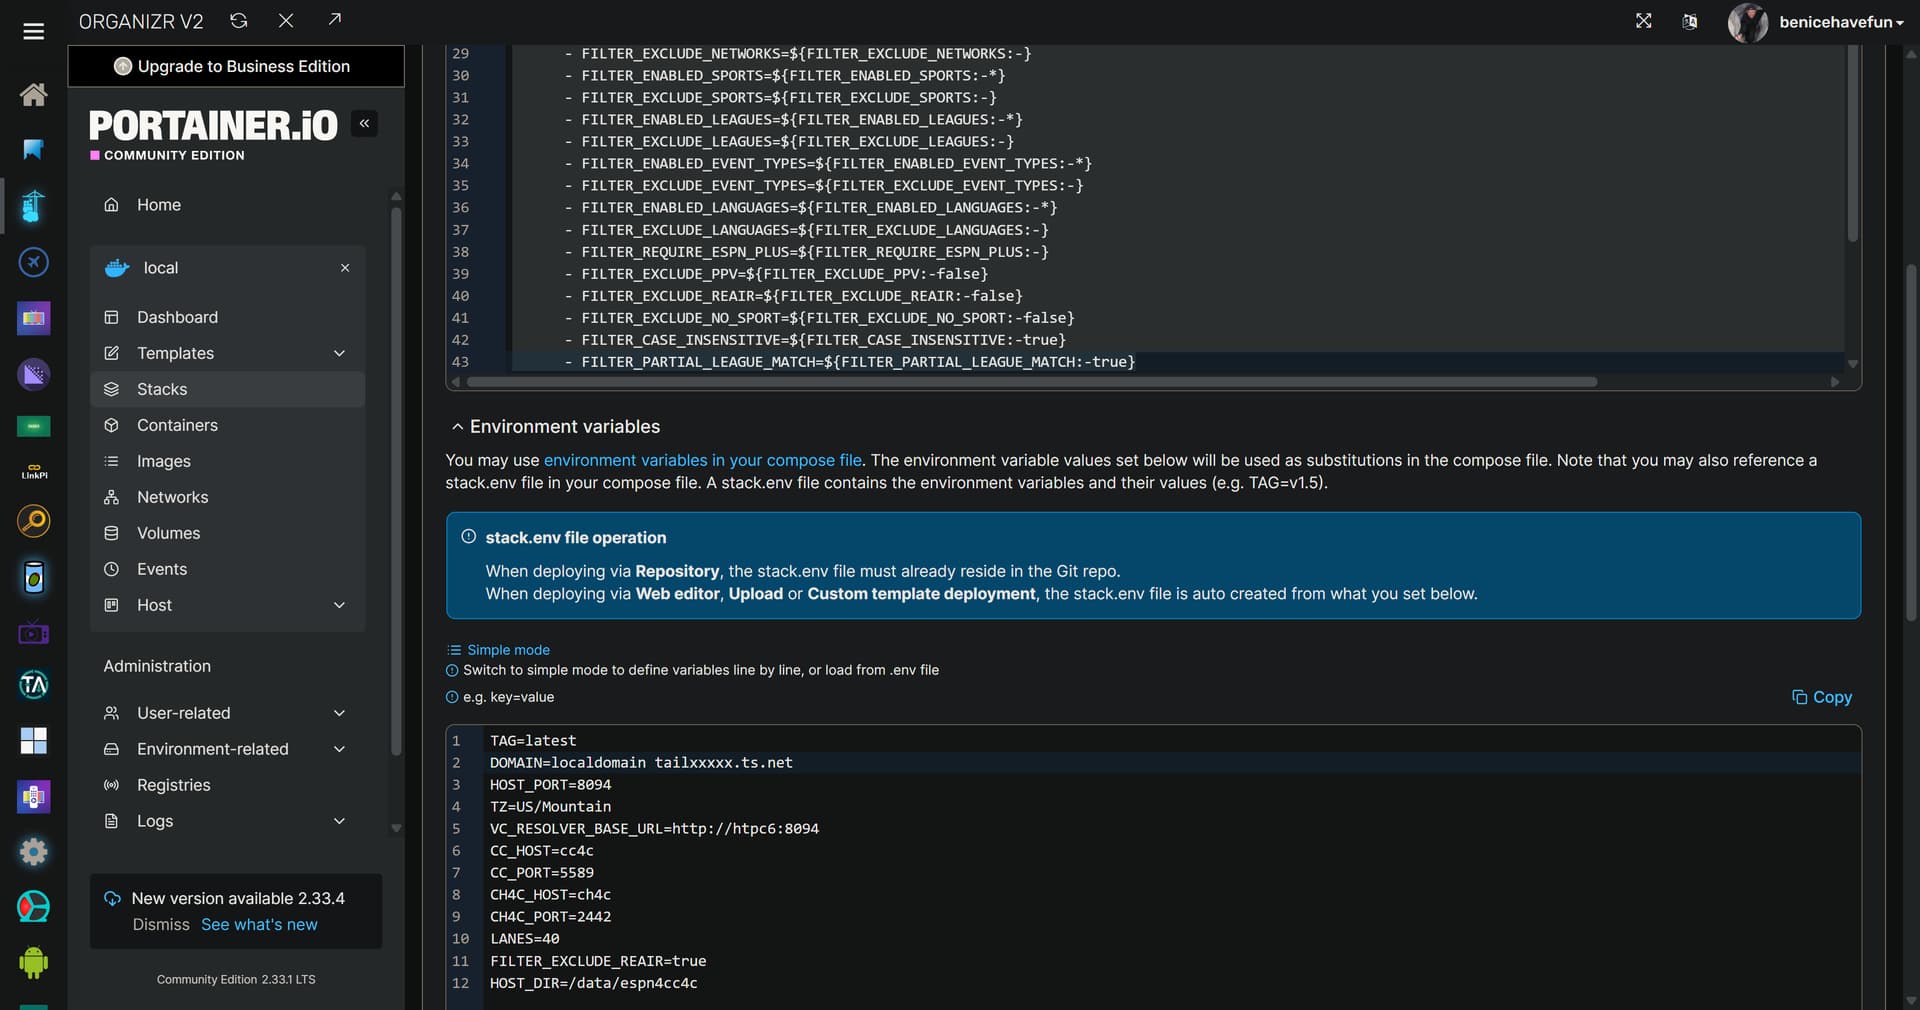Toggle fullscreen with the expand icon

tap(1643, 21)
